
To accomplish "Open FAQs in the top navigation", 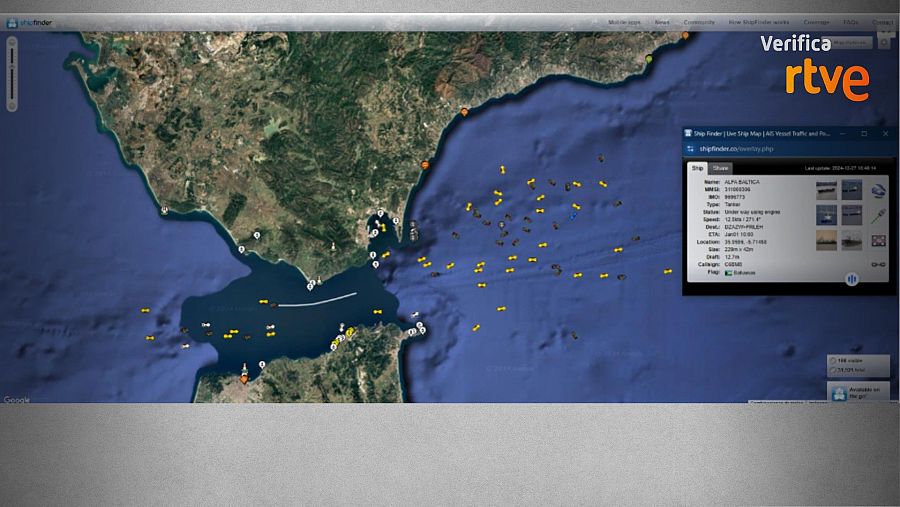I will (851, 22).
